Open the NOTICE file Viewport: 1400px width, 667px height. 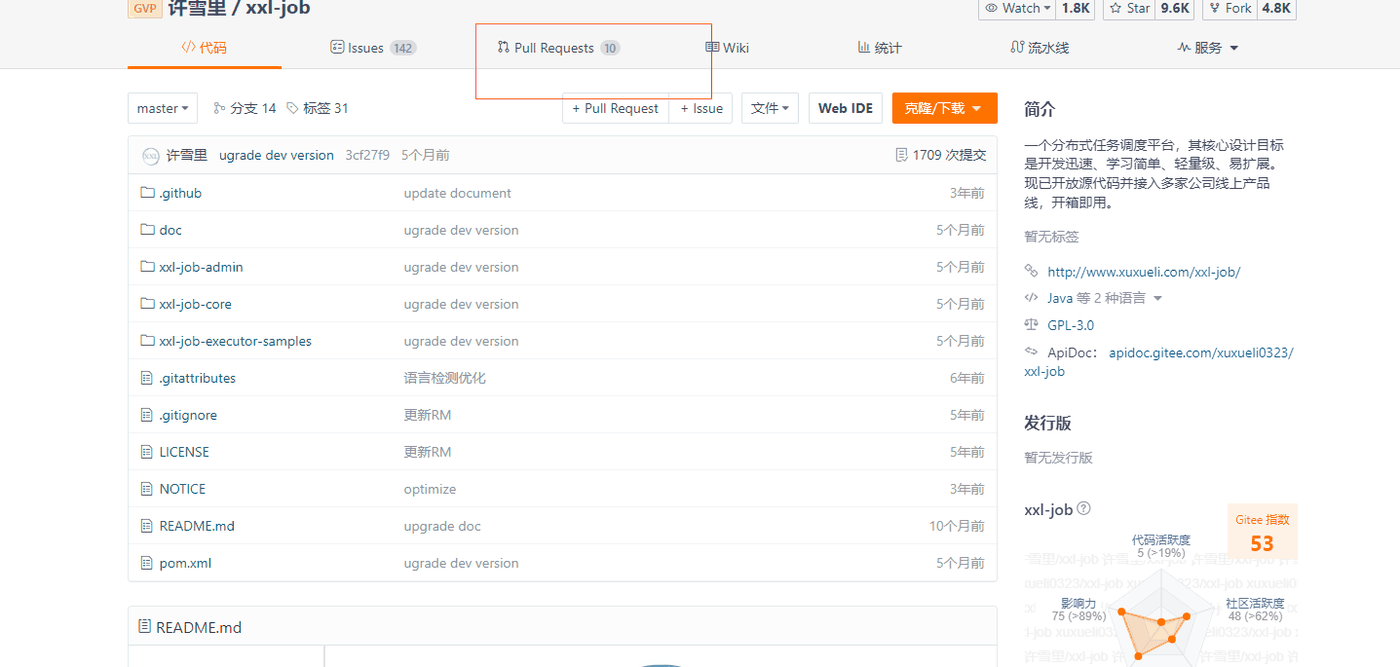pyautogui.click(x=182, y=489)
